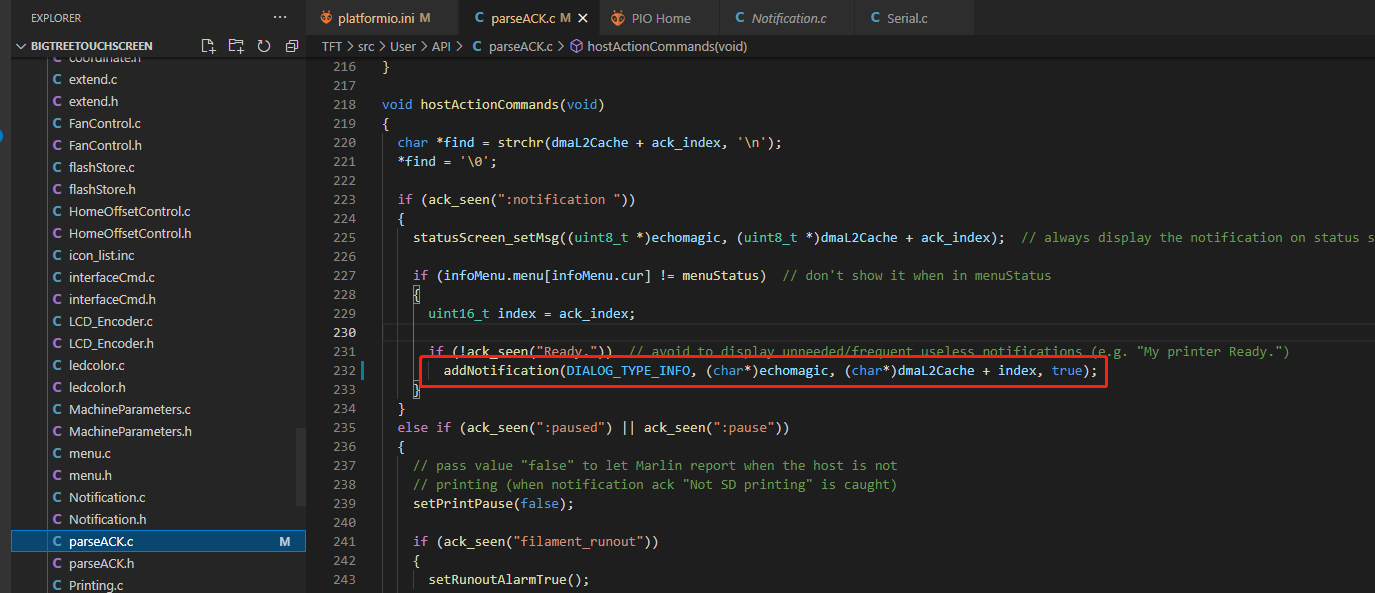Open the Notification.c tab
Screen dimensions: 1375x593
click(x=788, y=17)
